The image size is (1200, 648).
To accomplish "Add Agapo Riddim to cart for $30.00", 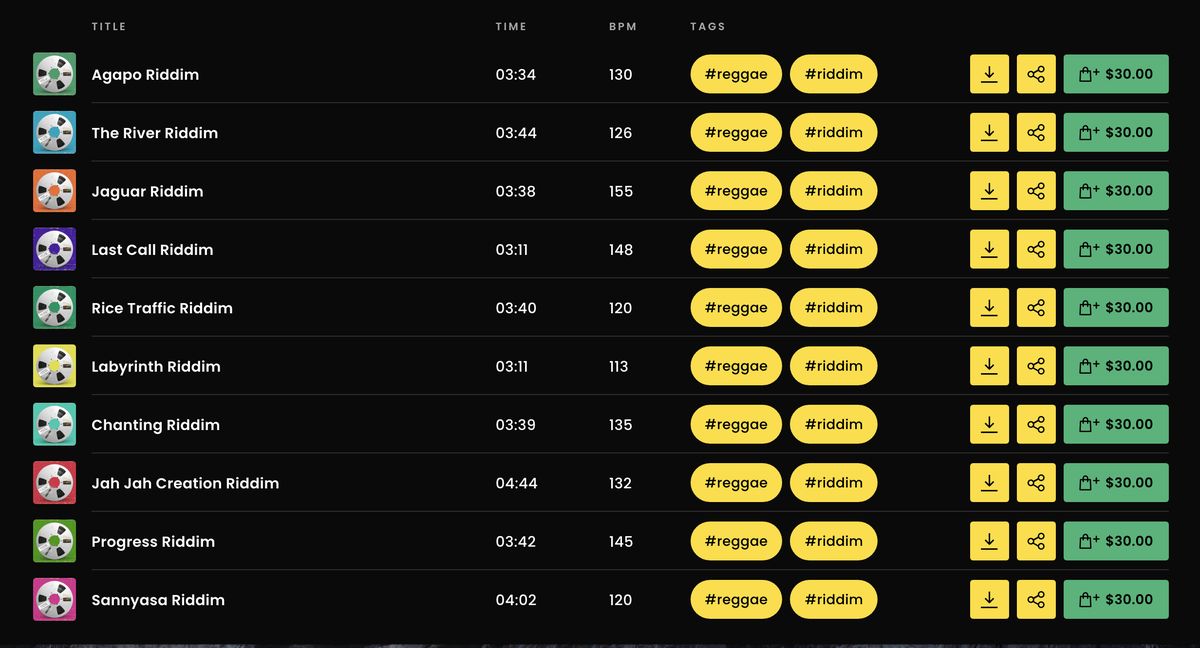I will (1116, 74).
